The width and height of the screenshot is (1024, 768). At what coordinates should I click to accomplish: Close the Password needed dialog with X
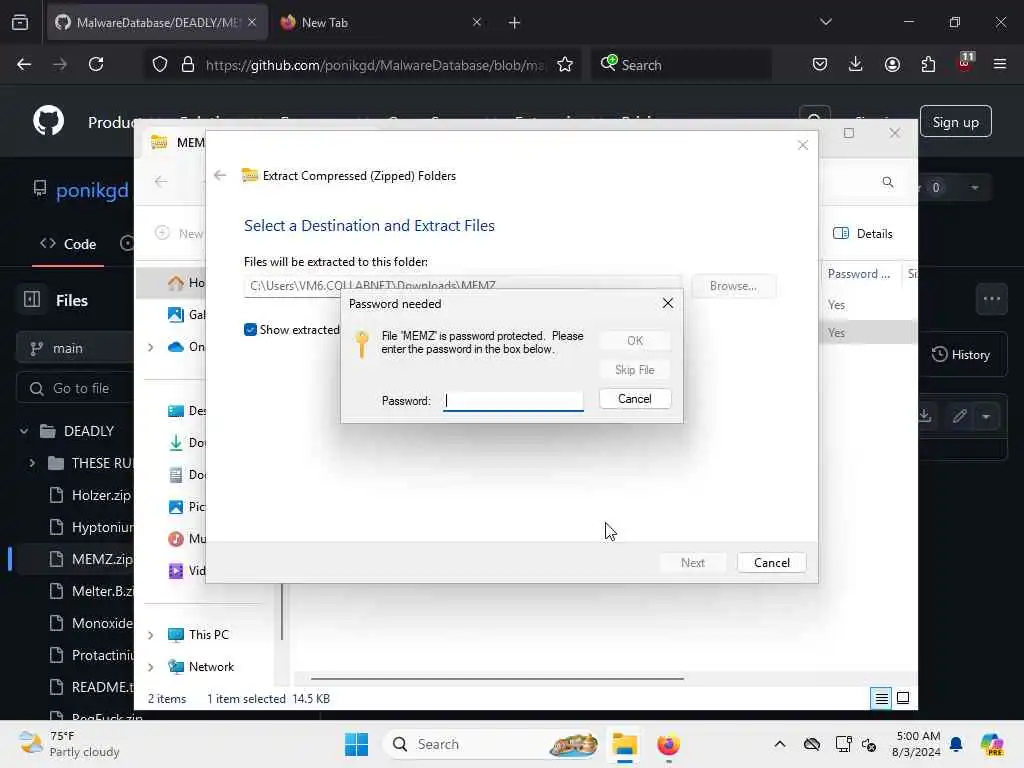point(667,303)
